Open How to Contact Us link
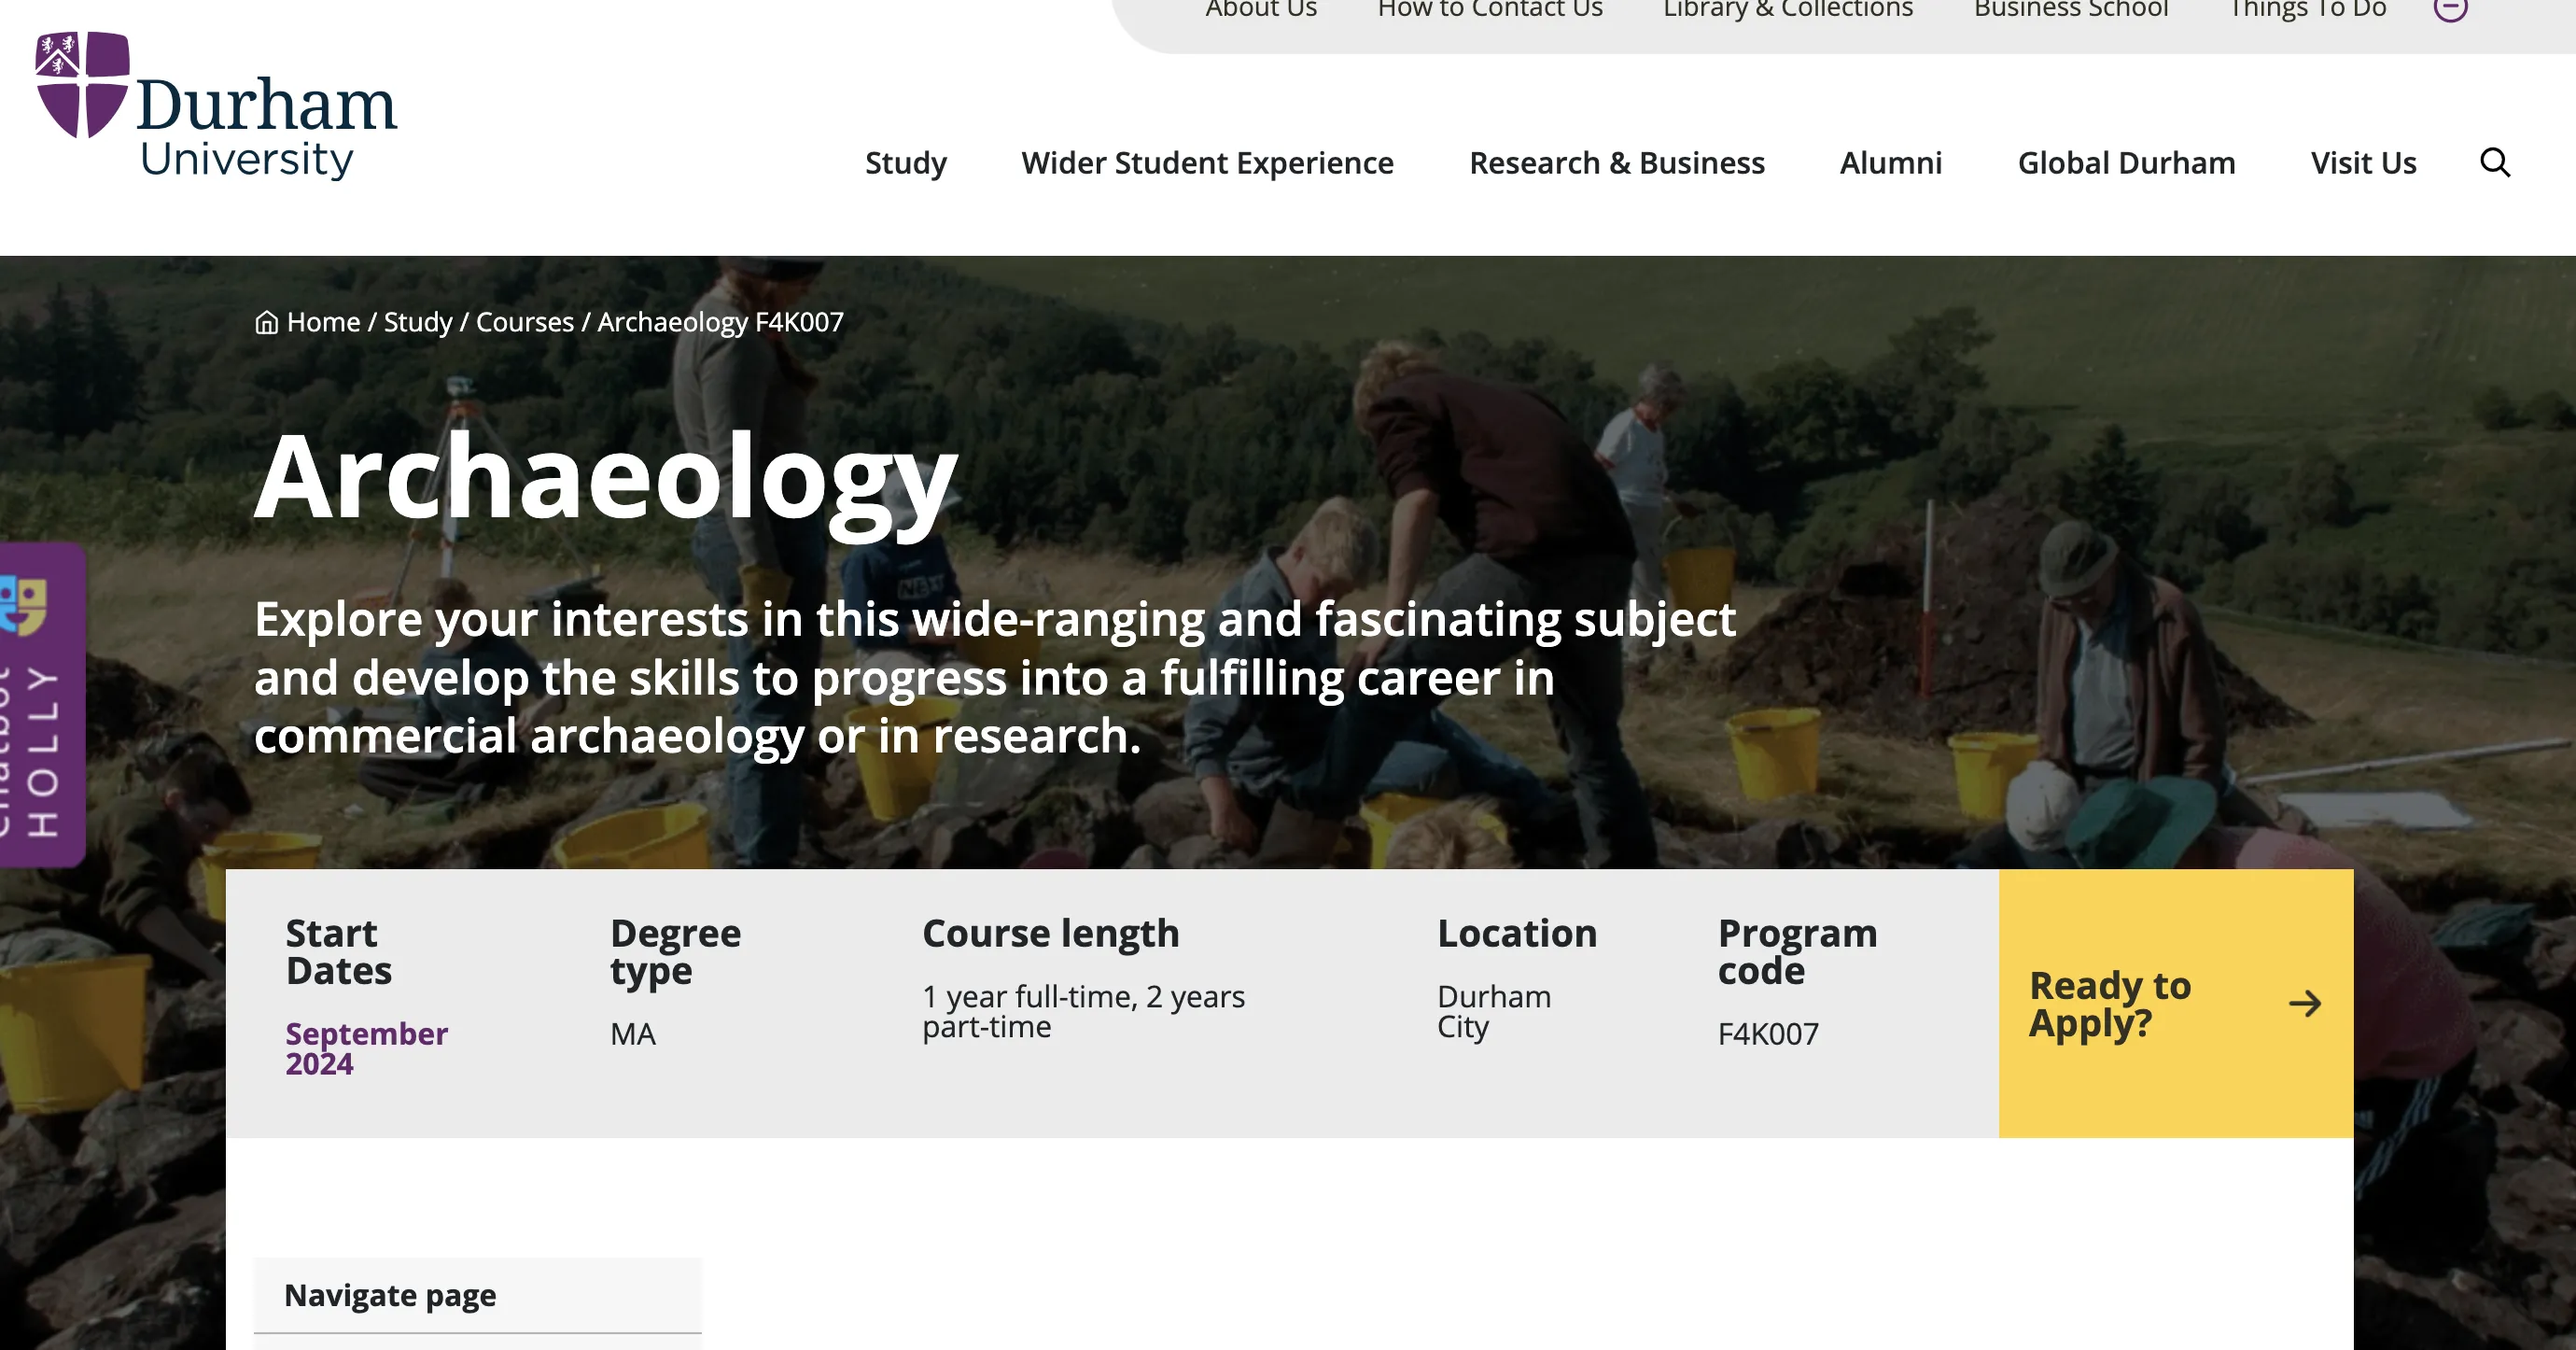 click(1489, 10)
